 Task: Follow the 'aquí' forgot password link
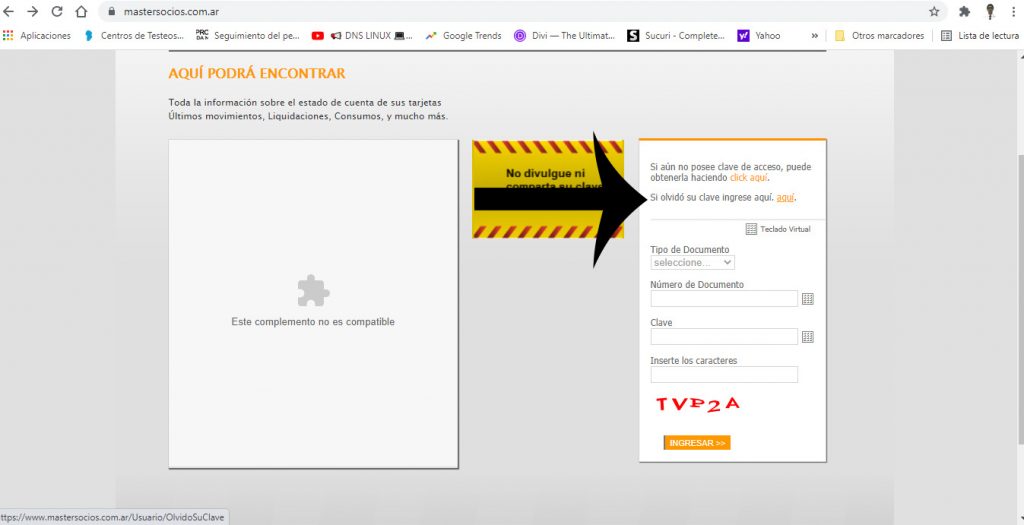[785, 197]
